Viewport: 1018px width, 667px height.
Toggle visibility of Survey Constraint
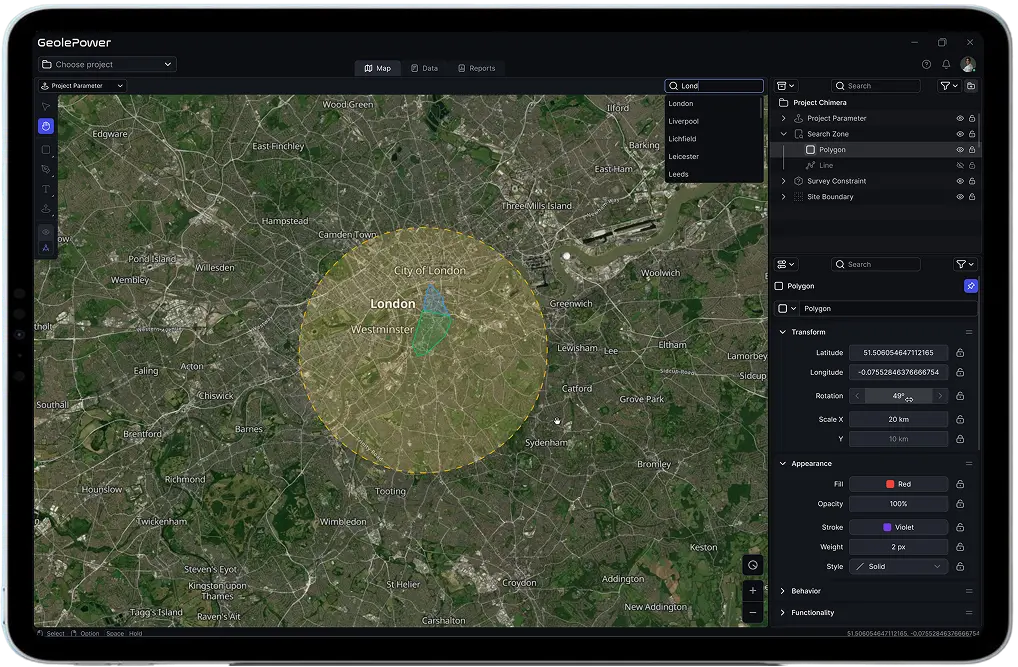[959, 180]
